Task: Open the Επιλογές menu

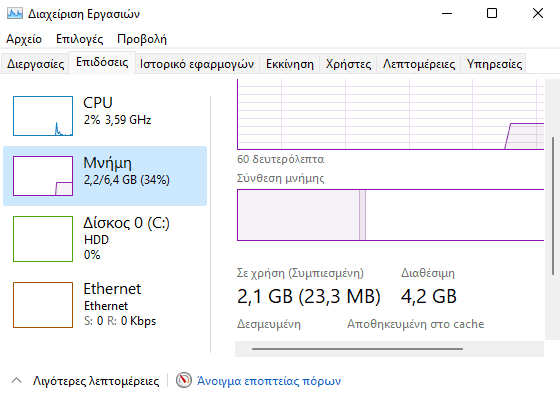Action: (80, 39)
